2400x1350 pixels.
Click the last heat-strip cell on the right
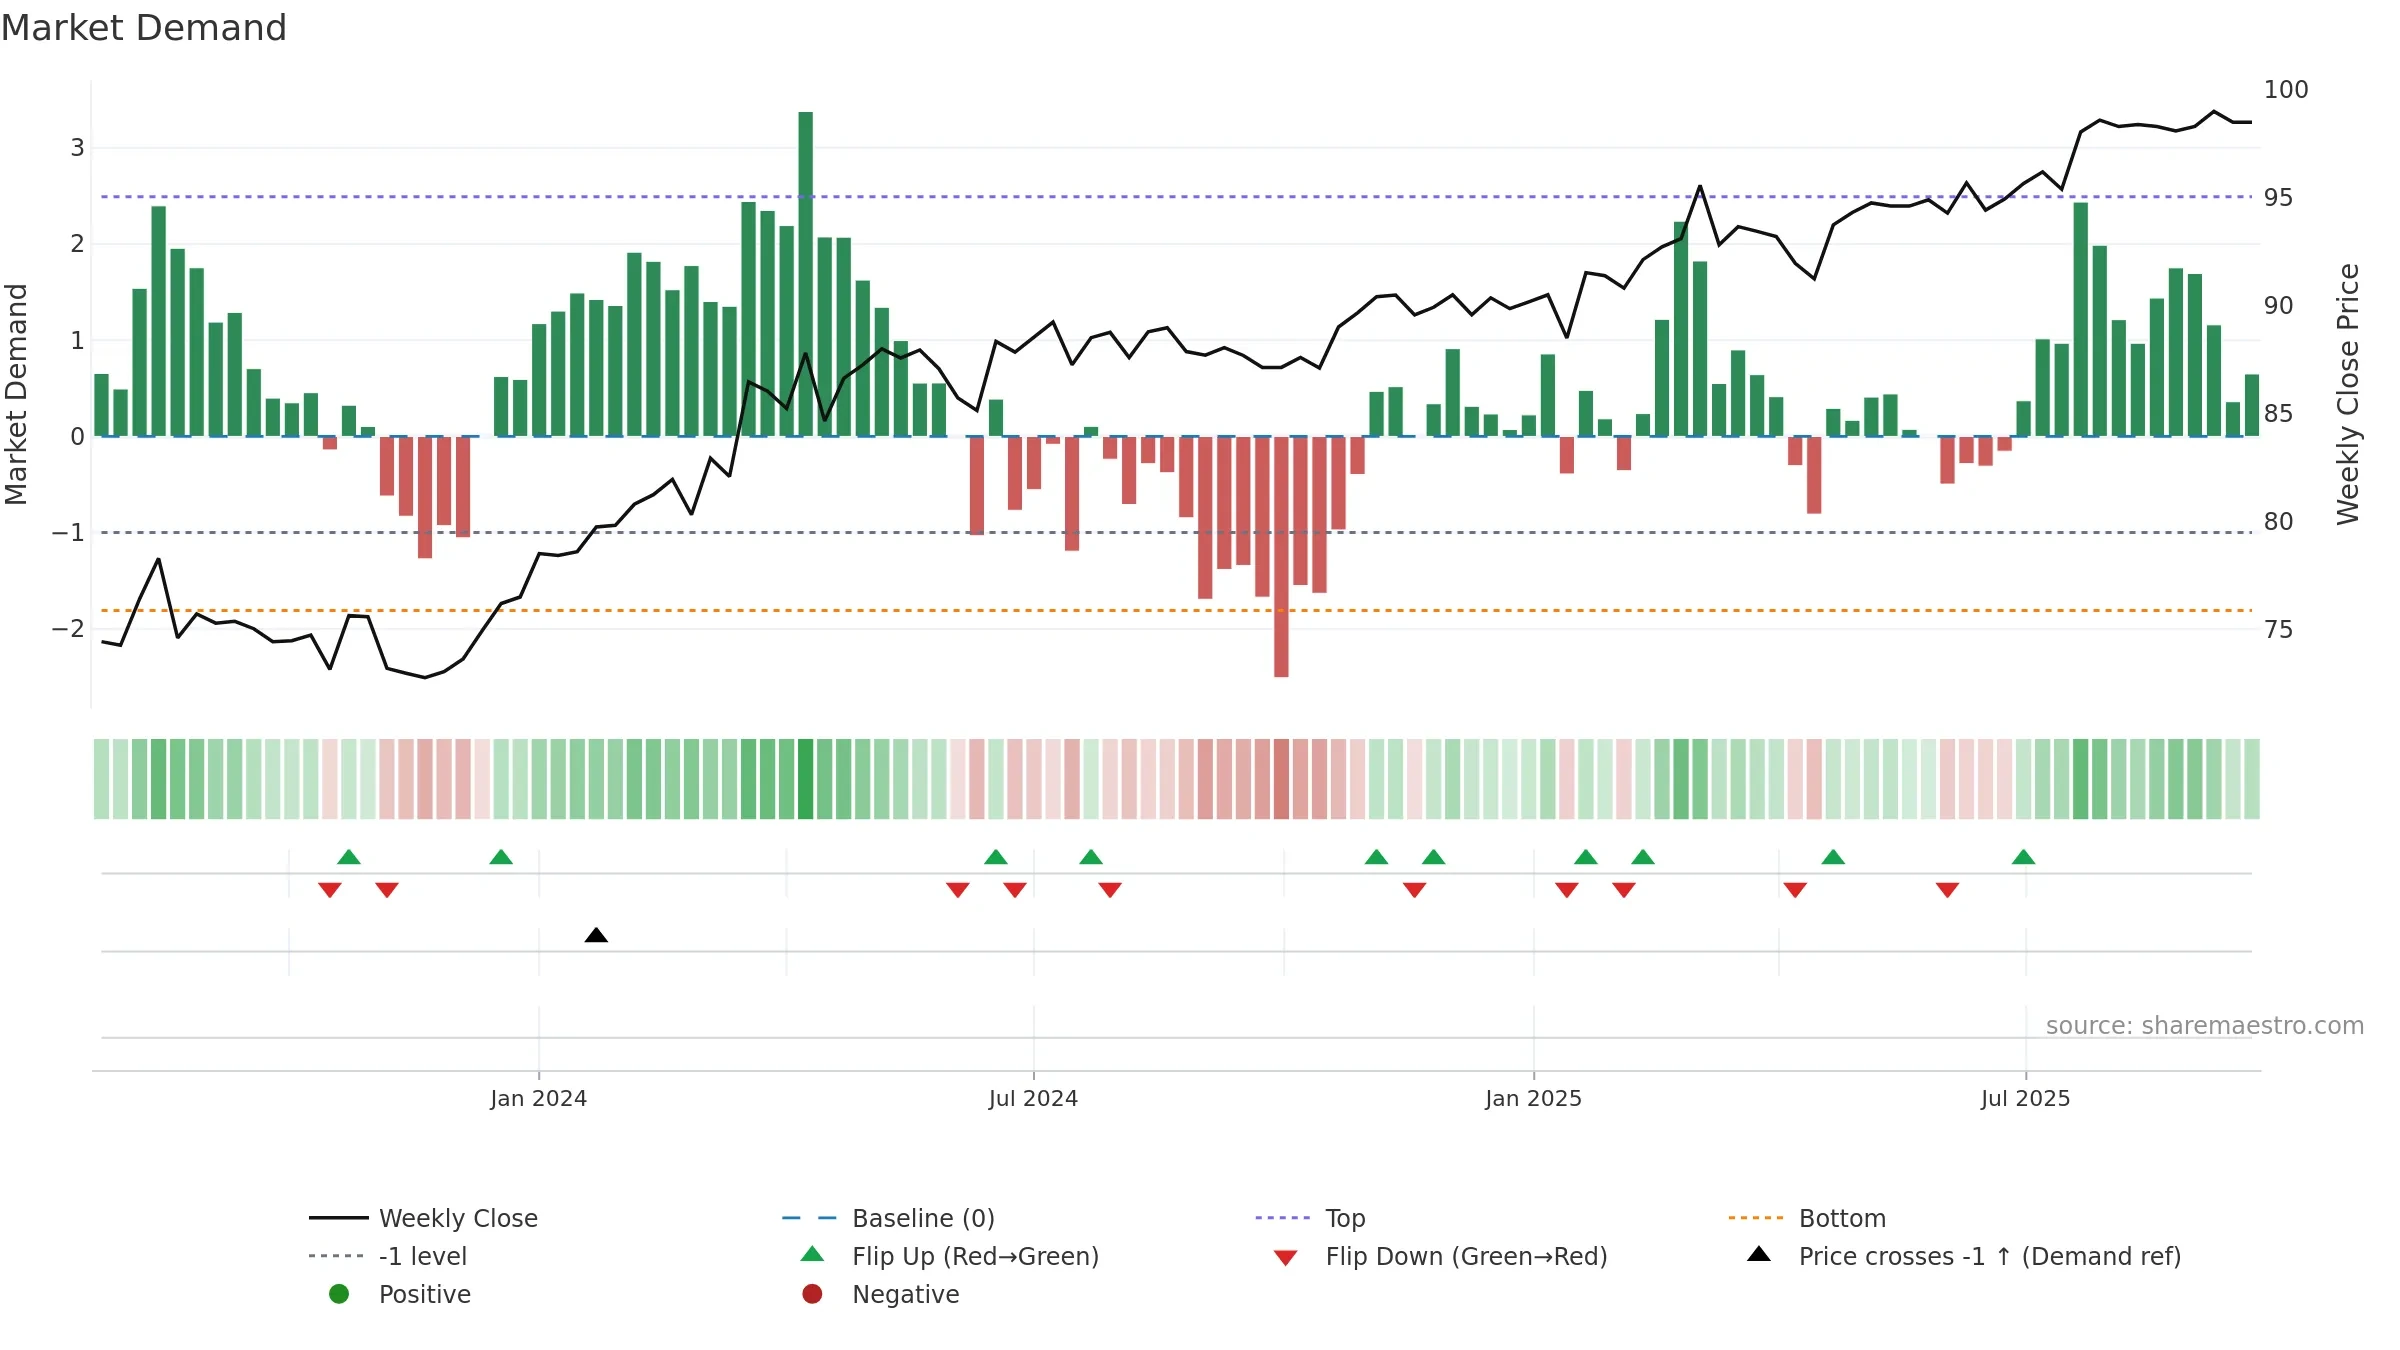click(2252, 779)
